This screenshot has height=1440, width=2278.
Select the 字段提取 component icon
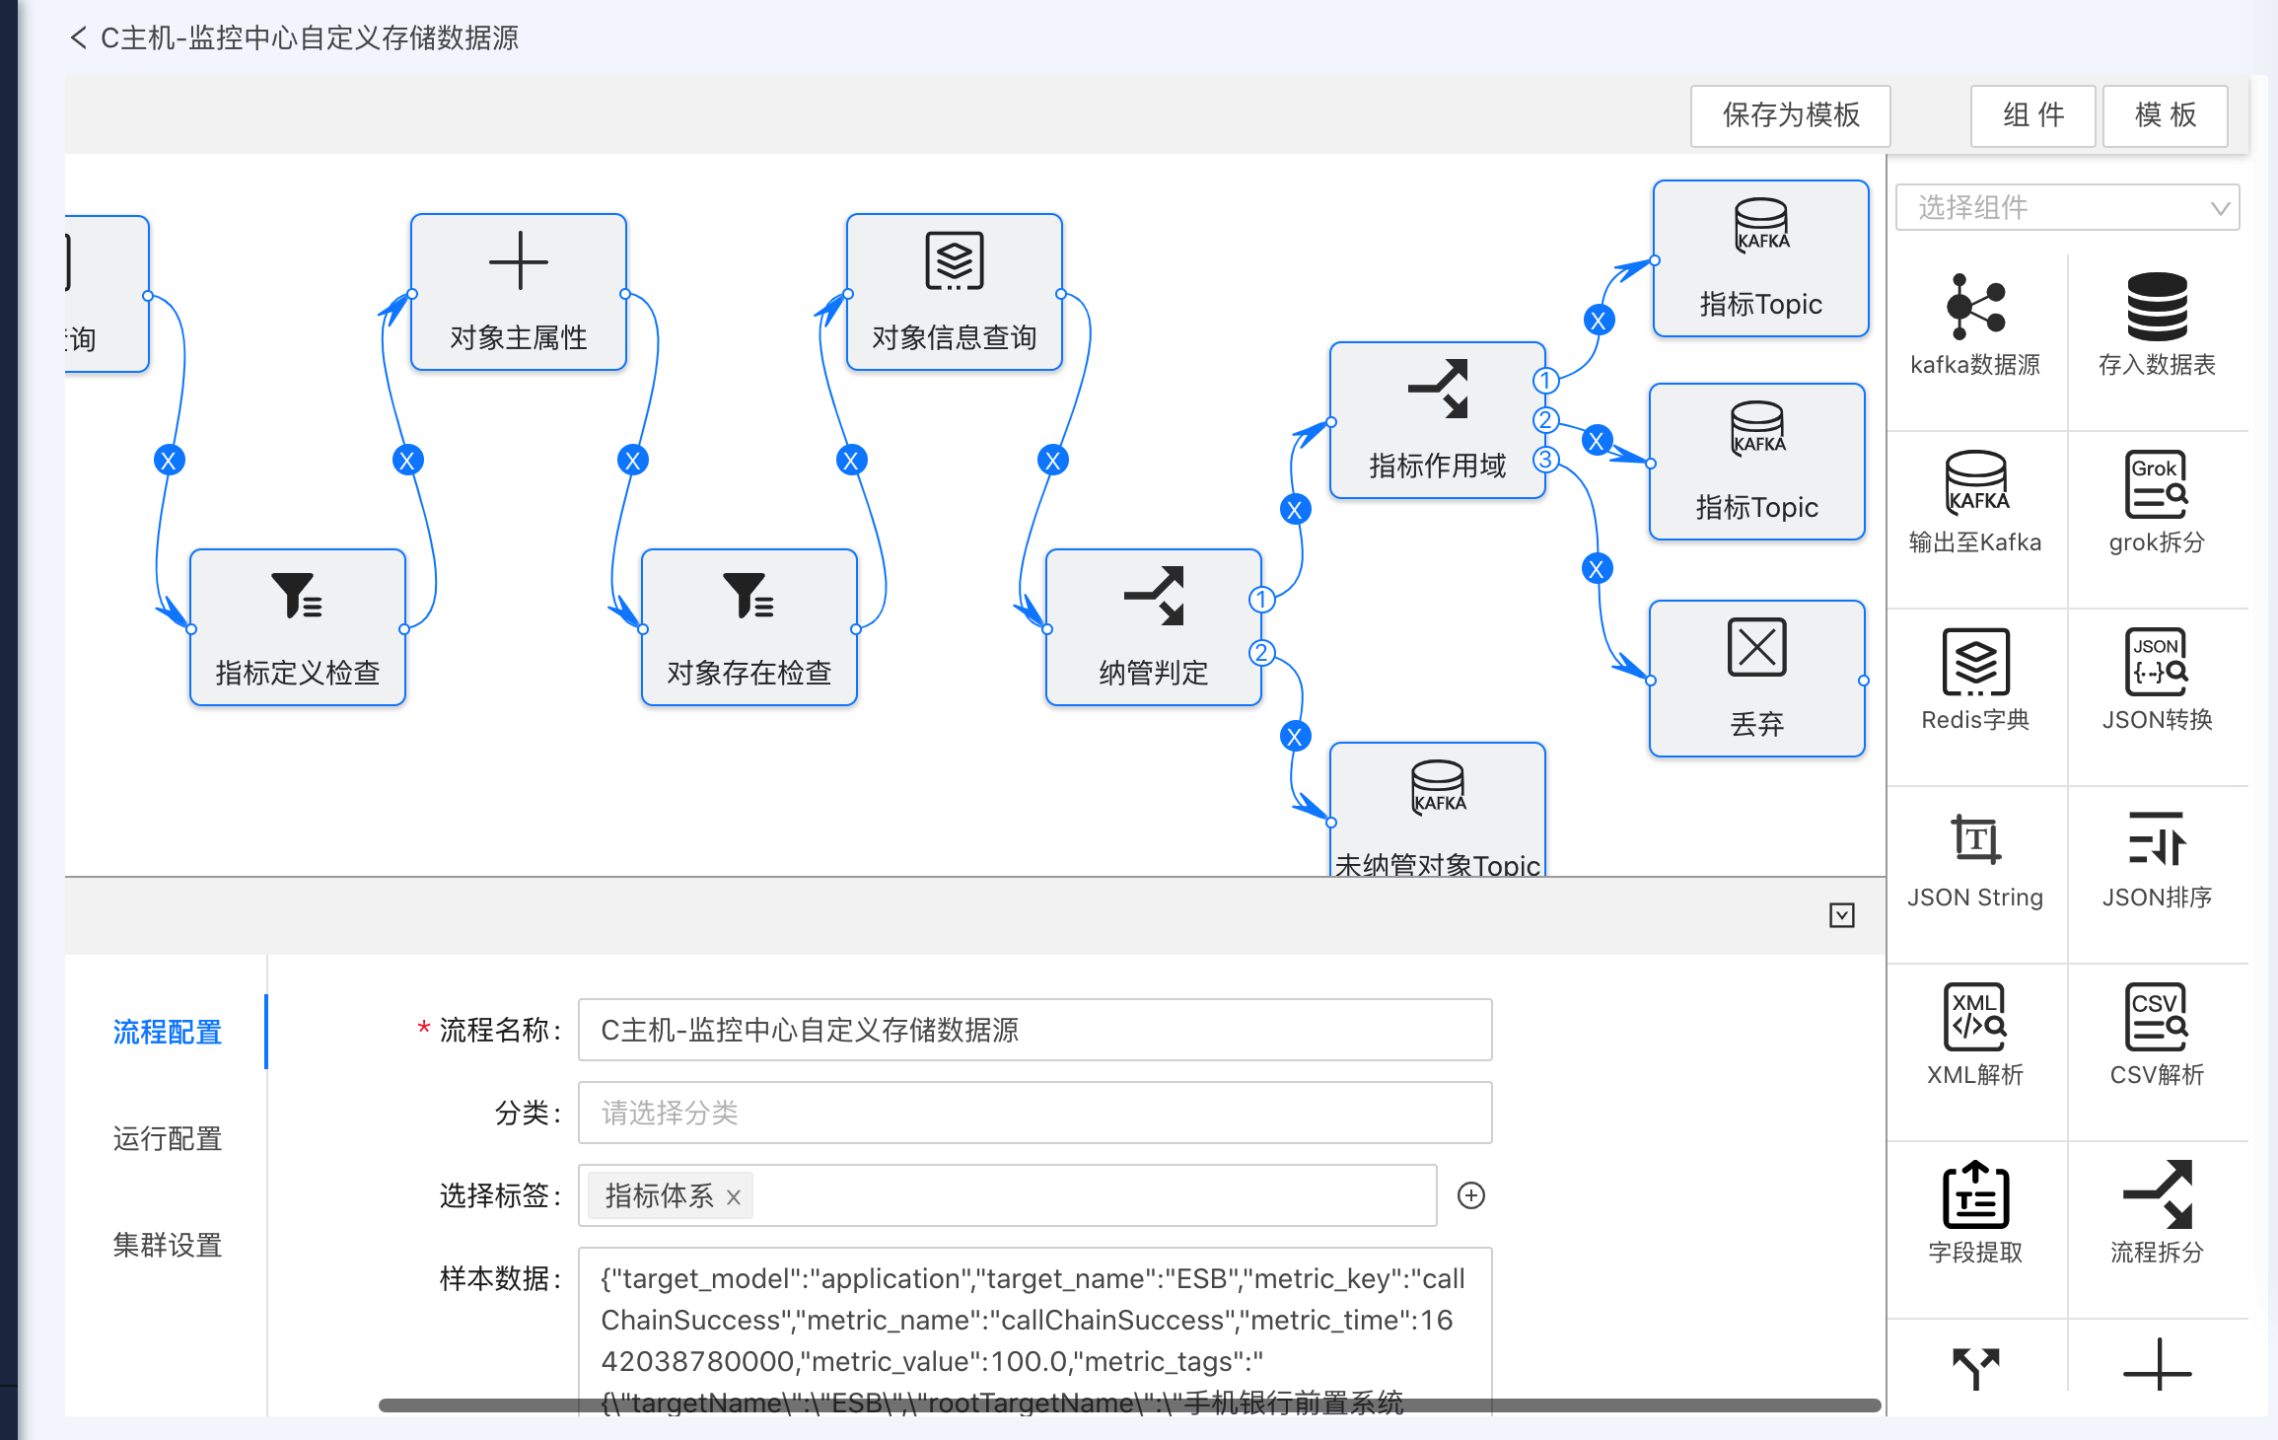pos(1975,1195)
